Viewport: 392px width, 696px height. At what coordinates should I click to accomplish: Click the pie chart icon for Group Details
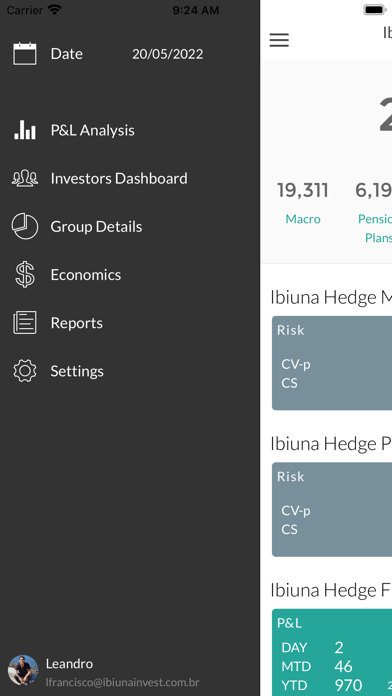[x=24, y=226]
